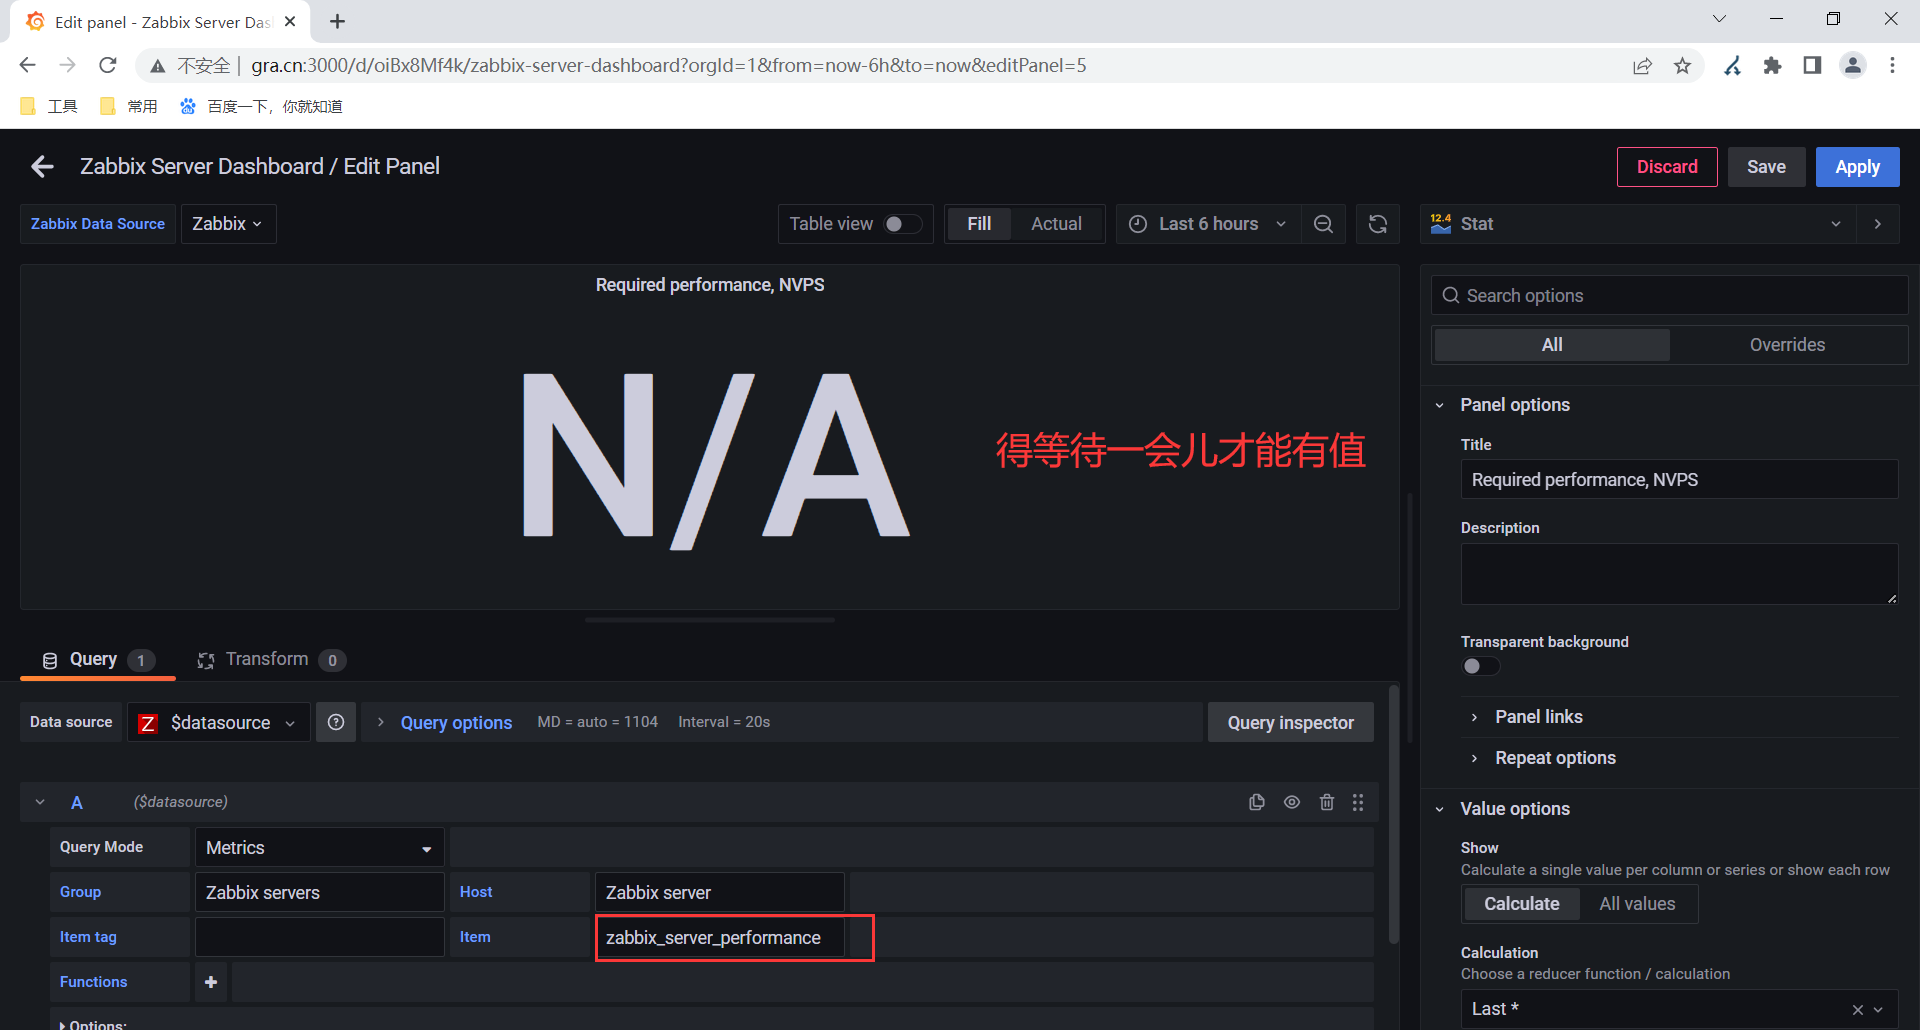Toggle the Table view switch
This screenshot has height=1030, width=1920.
(903, 224)
